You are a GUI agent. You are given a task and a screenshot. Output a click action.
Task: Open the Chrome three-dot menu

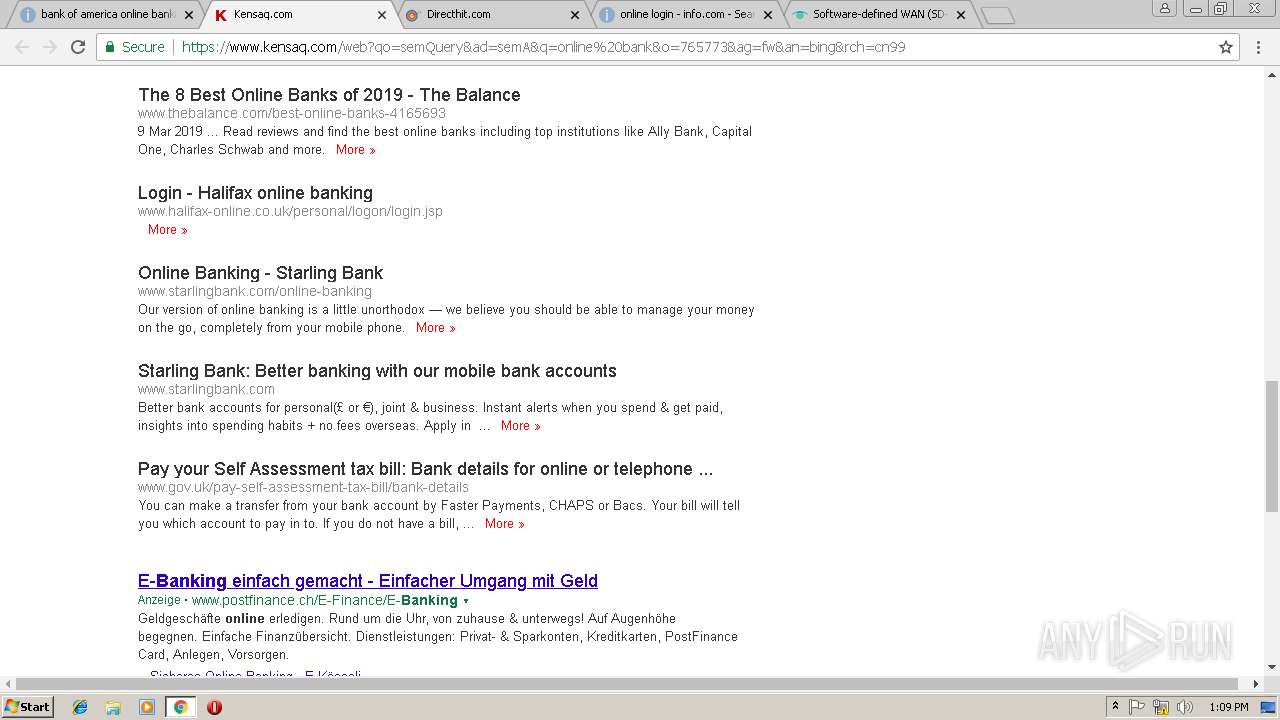(1258, 47)
